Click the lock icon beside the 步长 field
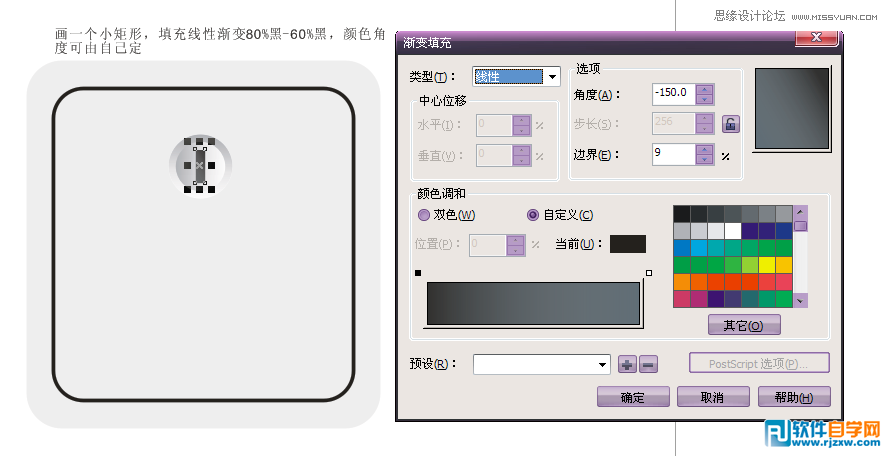 pyautogui.click(x=731, y=124)
